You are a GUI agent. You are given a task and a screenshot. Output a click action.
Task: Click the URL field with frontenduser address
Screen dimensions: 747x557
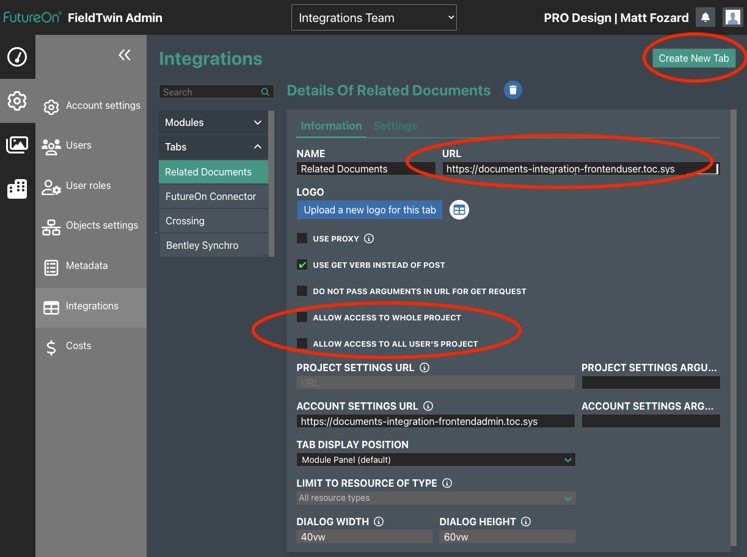click(x=581, y=169)
